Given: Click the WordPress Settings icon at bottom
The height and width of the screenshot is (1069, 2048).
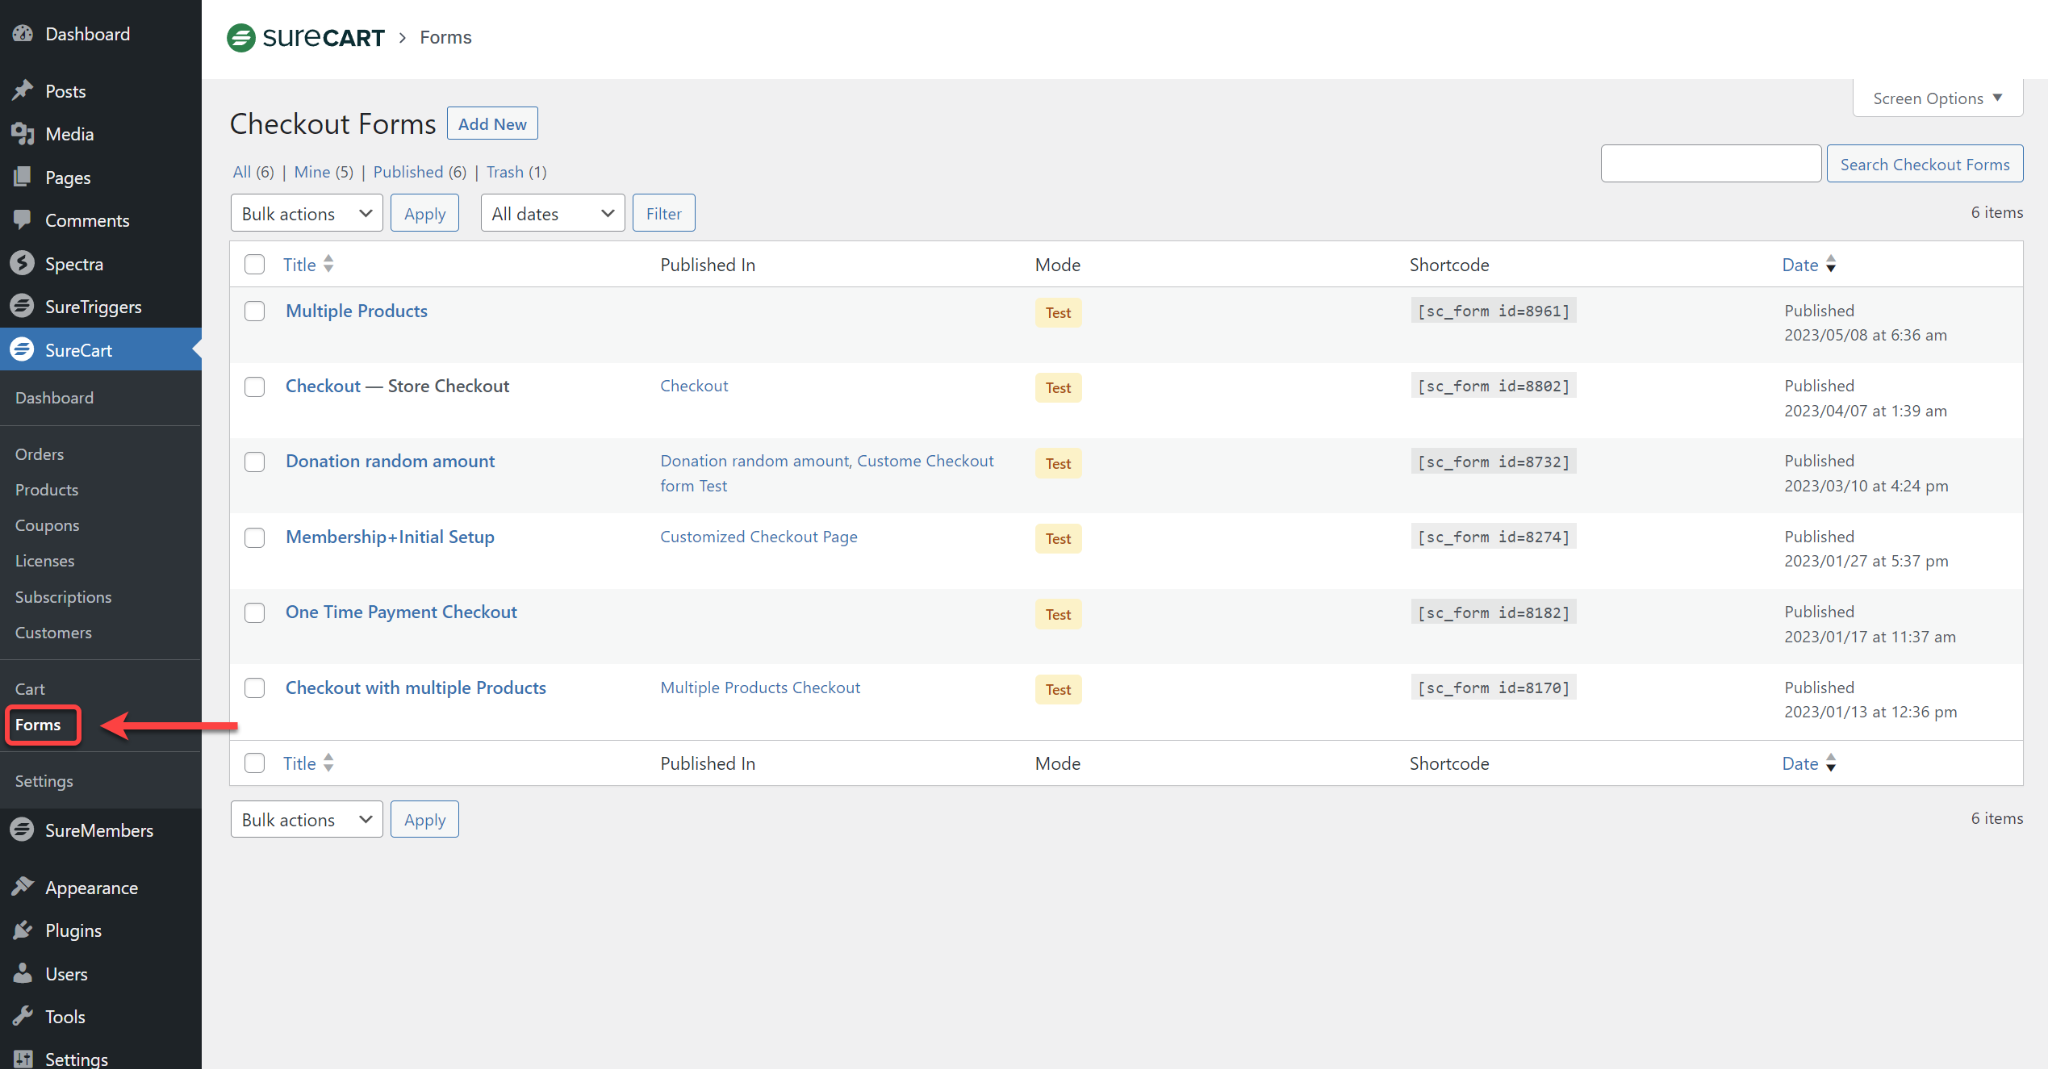Looking at the screenshot, I should click(x=22, y=1059).
